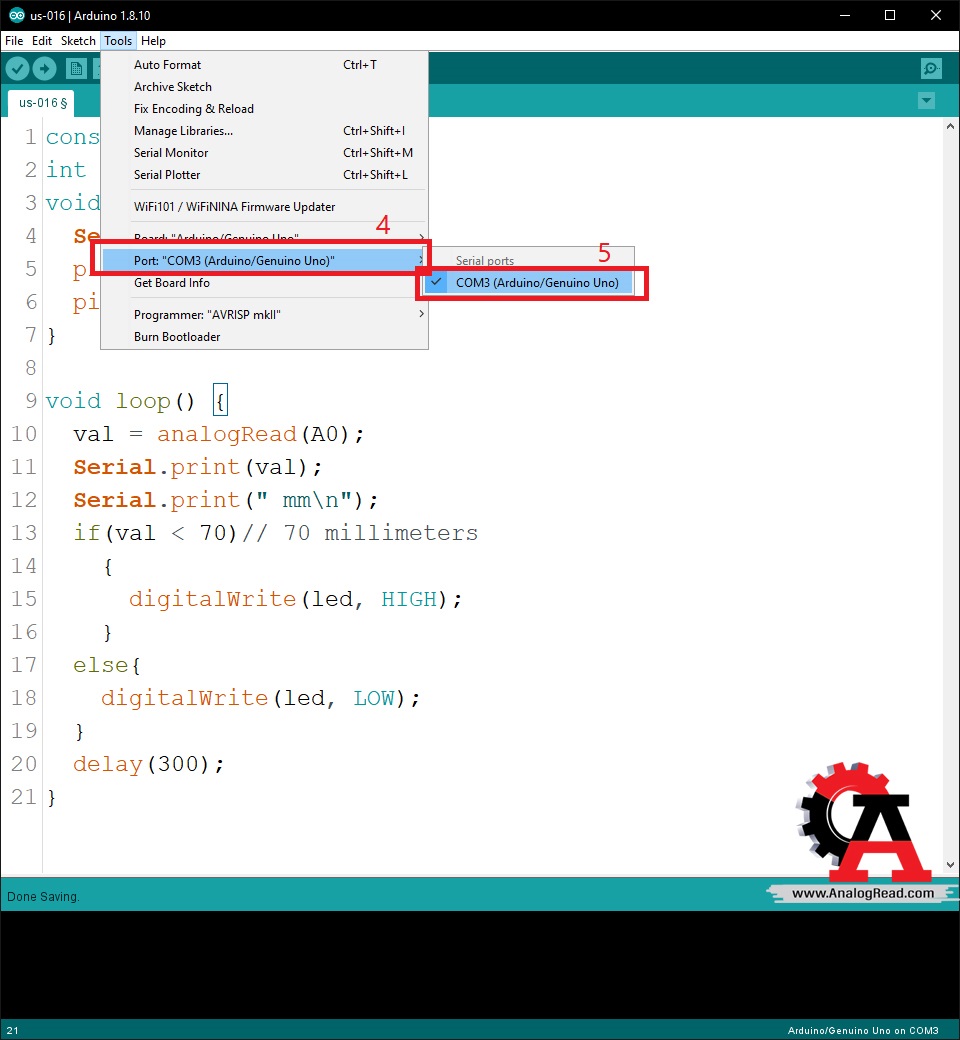Click 'Arduino/Genuino Uno on COM3' status text

pos(862,1030)
